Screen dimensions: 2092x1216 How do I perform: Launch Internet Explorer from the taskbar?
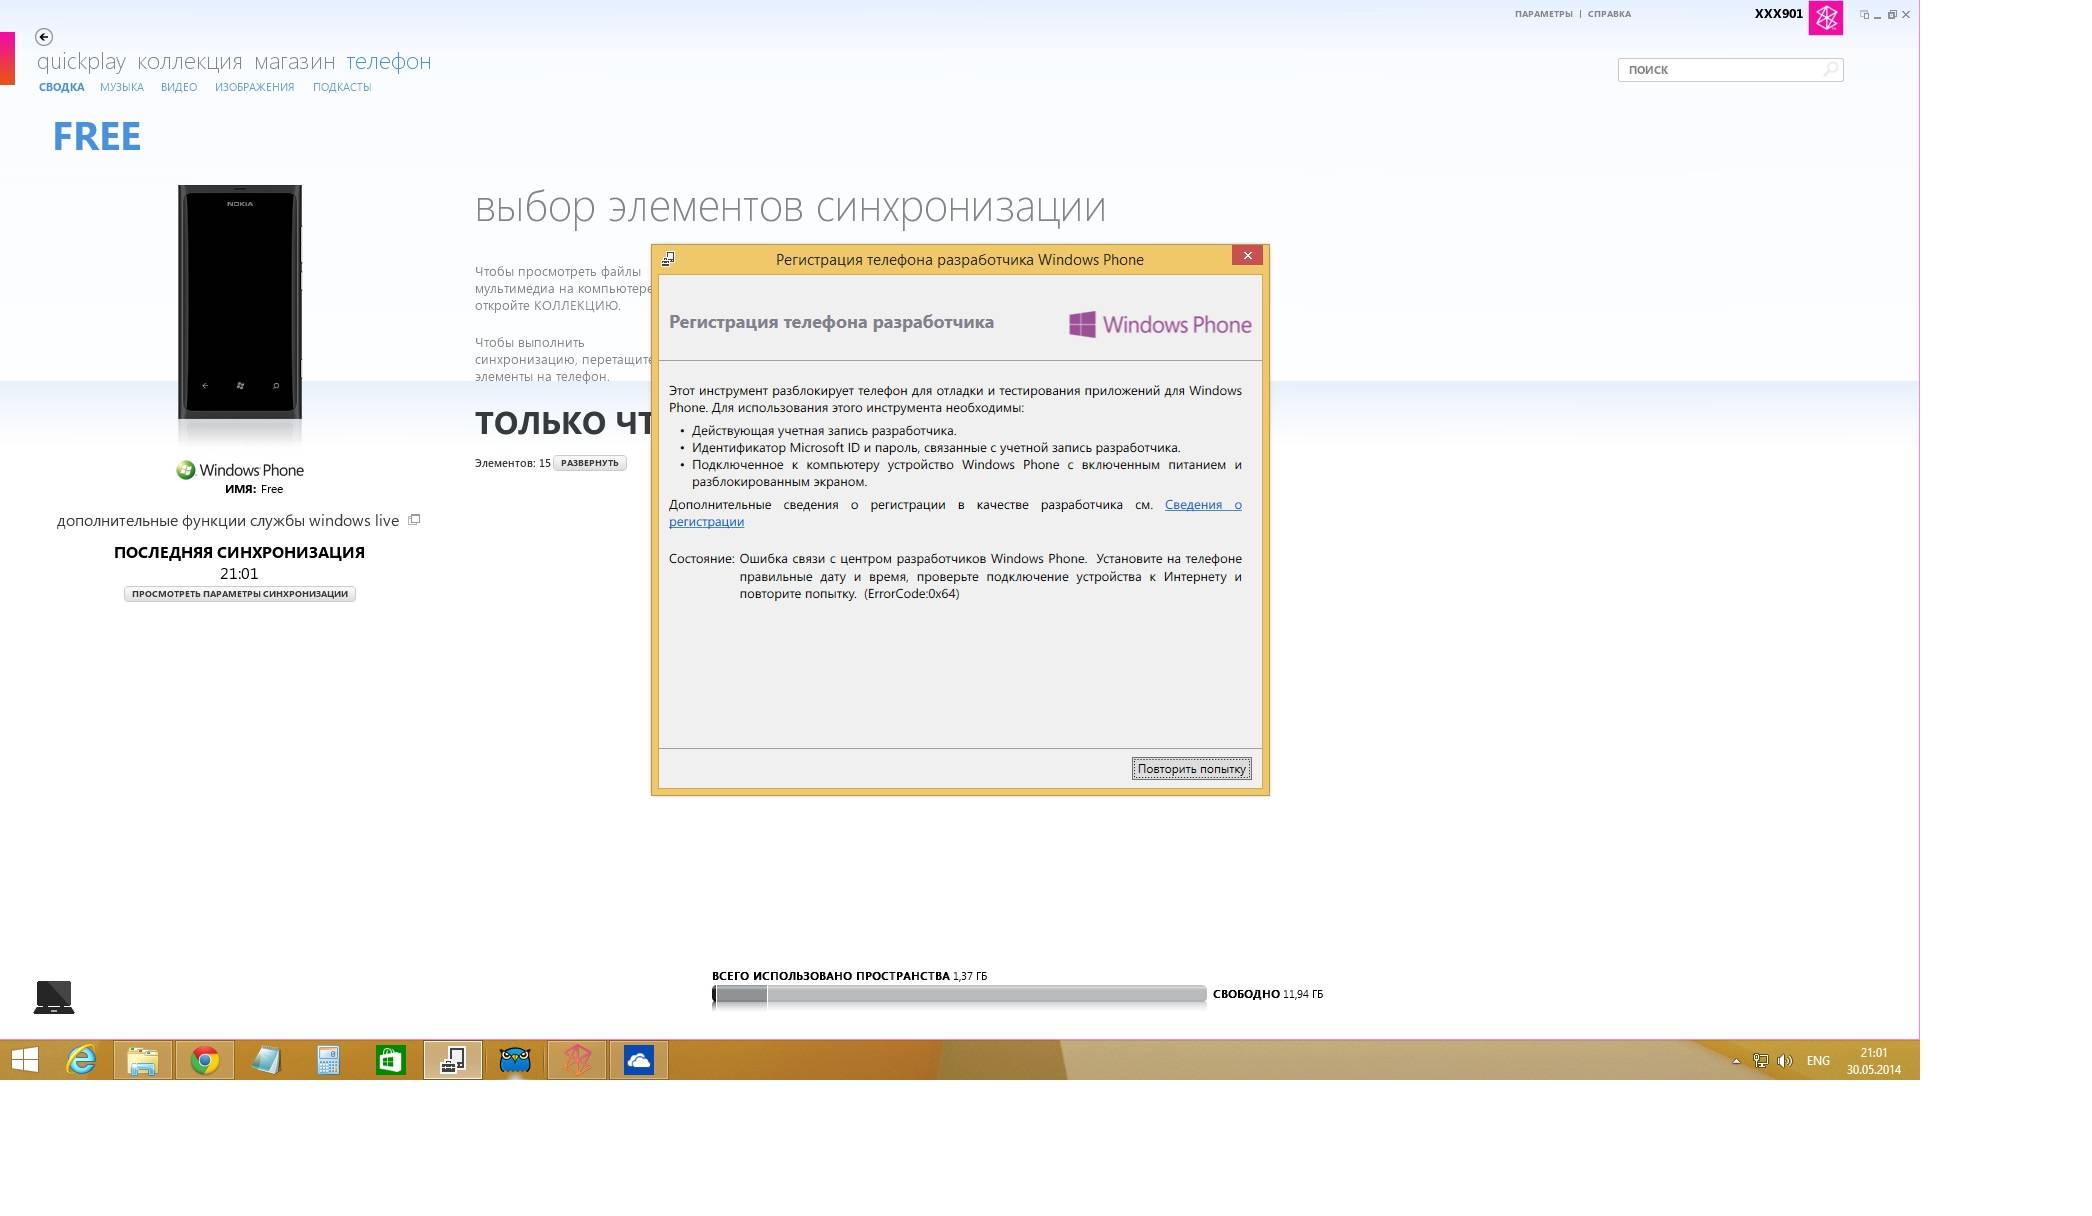[81, 1060]
